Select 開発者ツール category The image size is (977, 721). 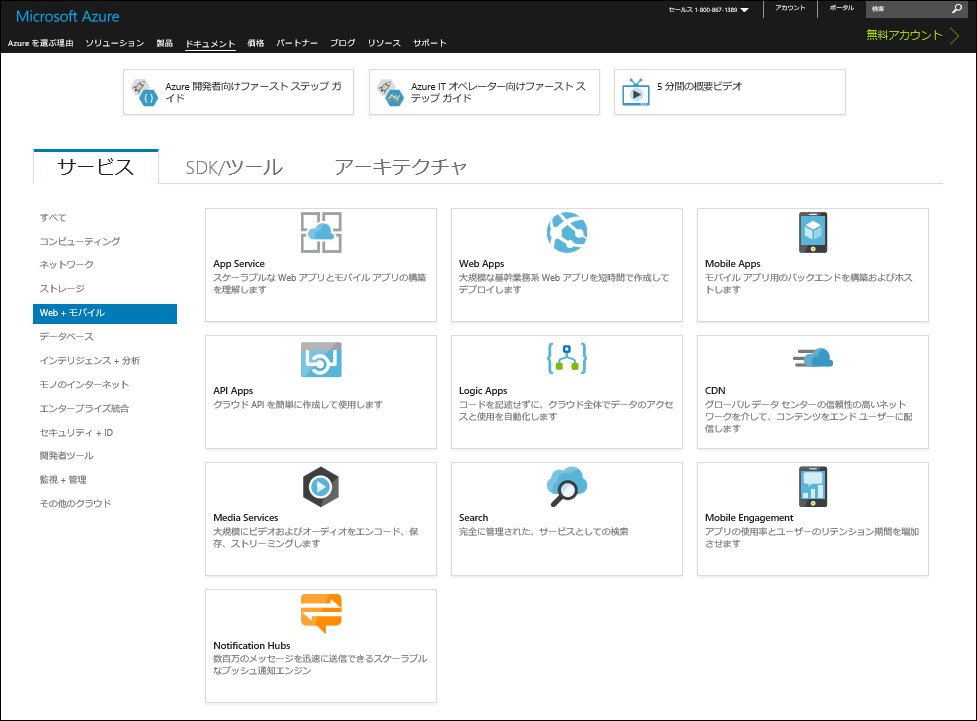click(67, 456)
